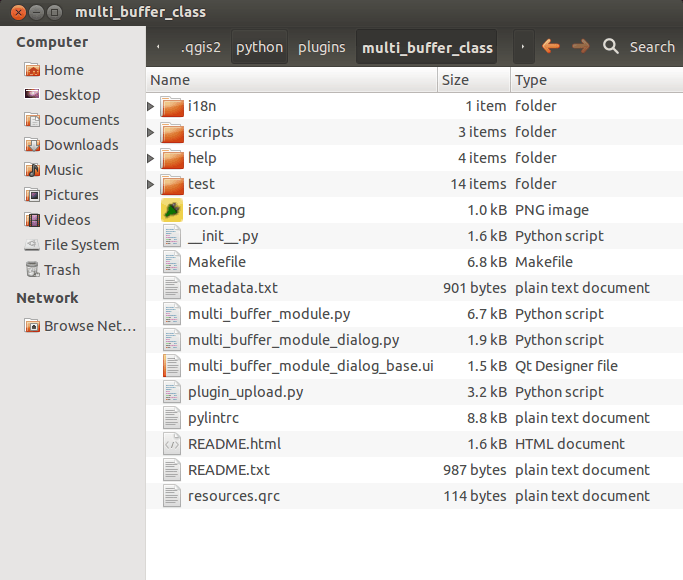Screen dimensions: 683x580
Task: Click the 'PNG image' type cell
Action: coord(552,210)
